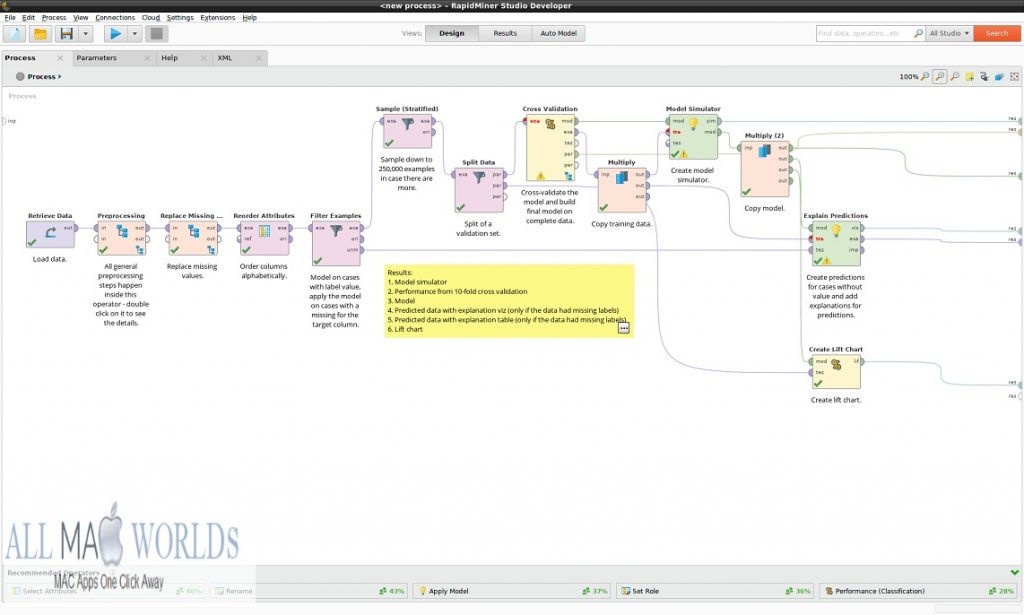Open the subprocess icon on Cross Validation
The image size is (1024, 615).
tap(569, 176)
